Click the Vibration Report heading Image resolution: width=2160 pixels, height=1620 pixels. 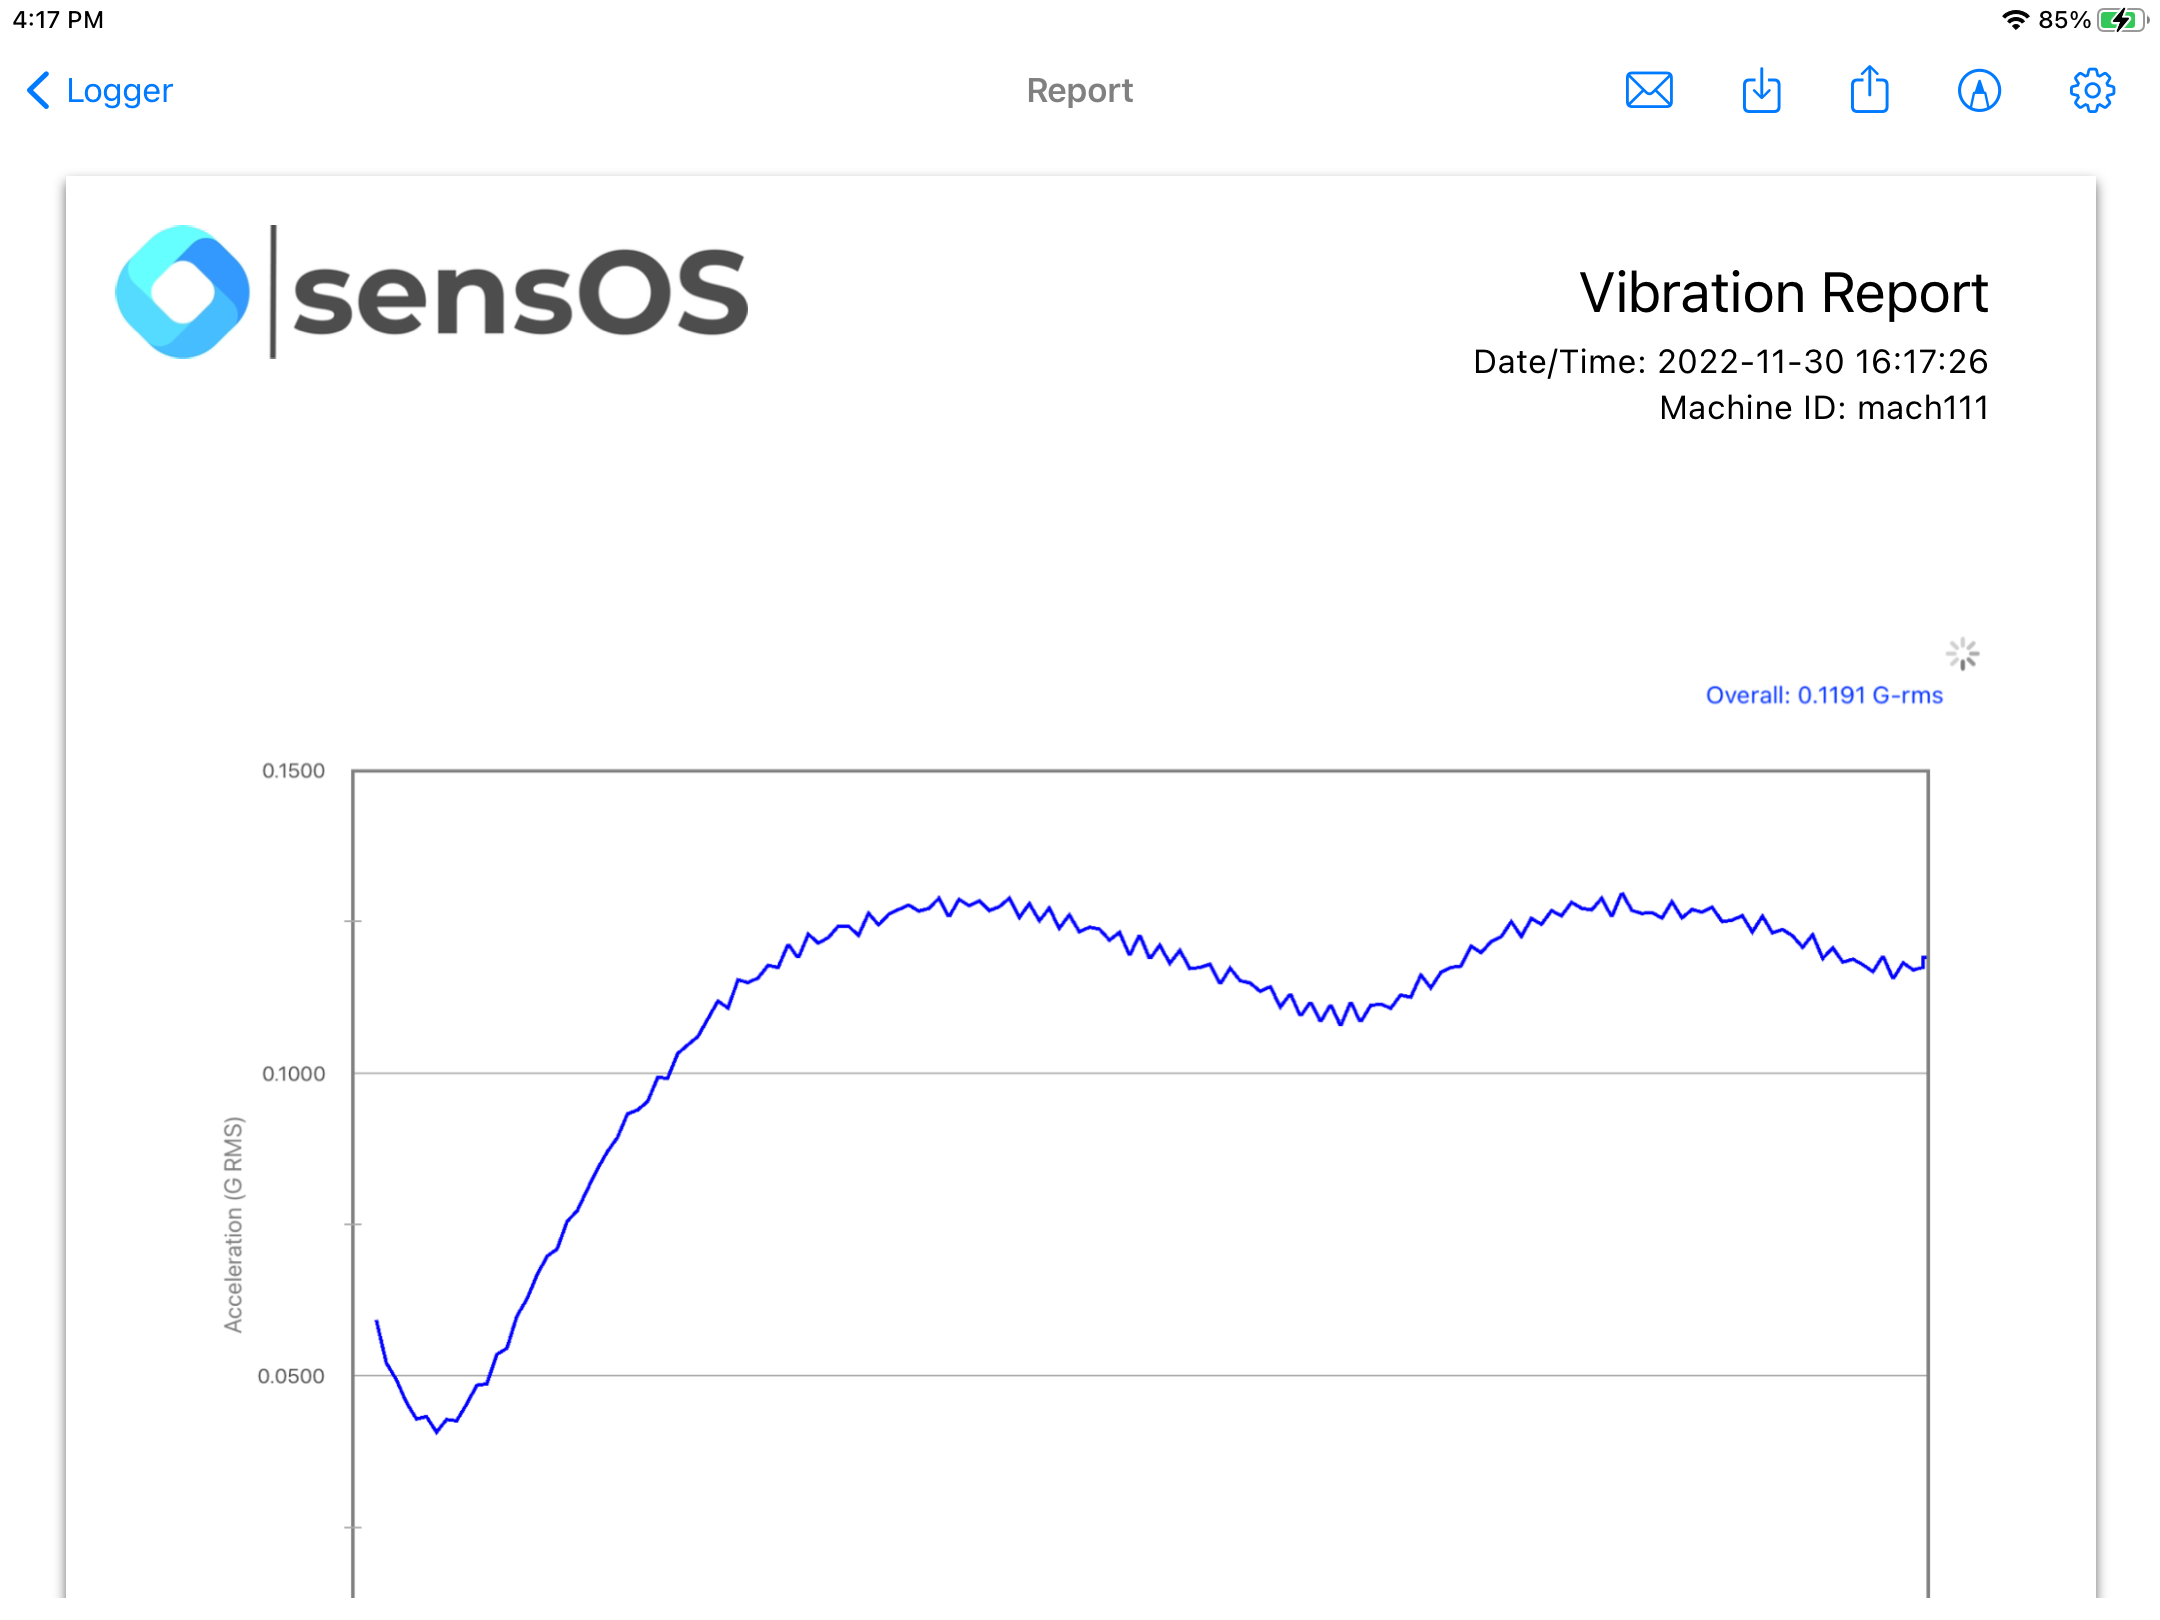click(1783, 293)
